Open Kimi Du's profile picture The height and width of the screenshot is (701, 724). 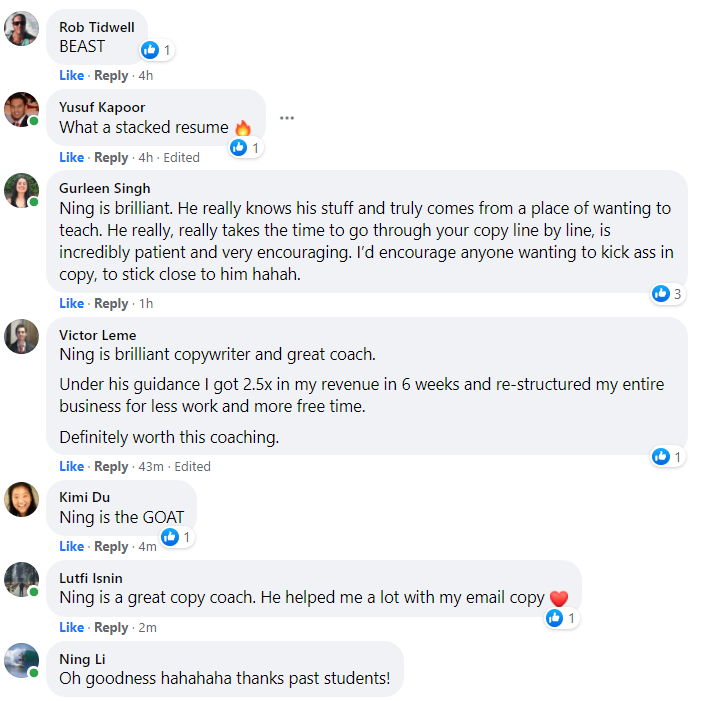point(22,499)
